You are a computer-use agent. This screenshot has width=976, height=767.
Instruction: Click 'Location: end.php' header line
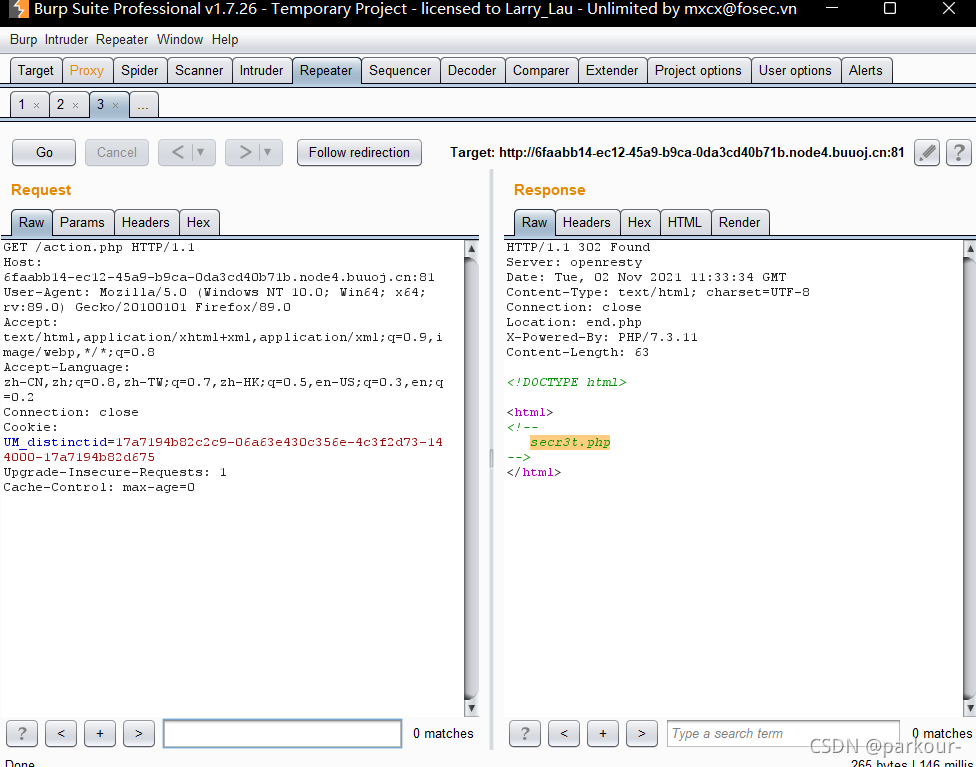tap(574, 322)
